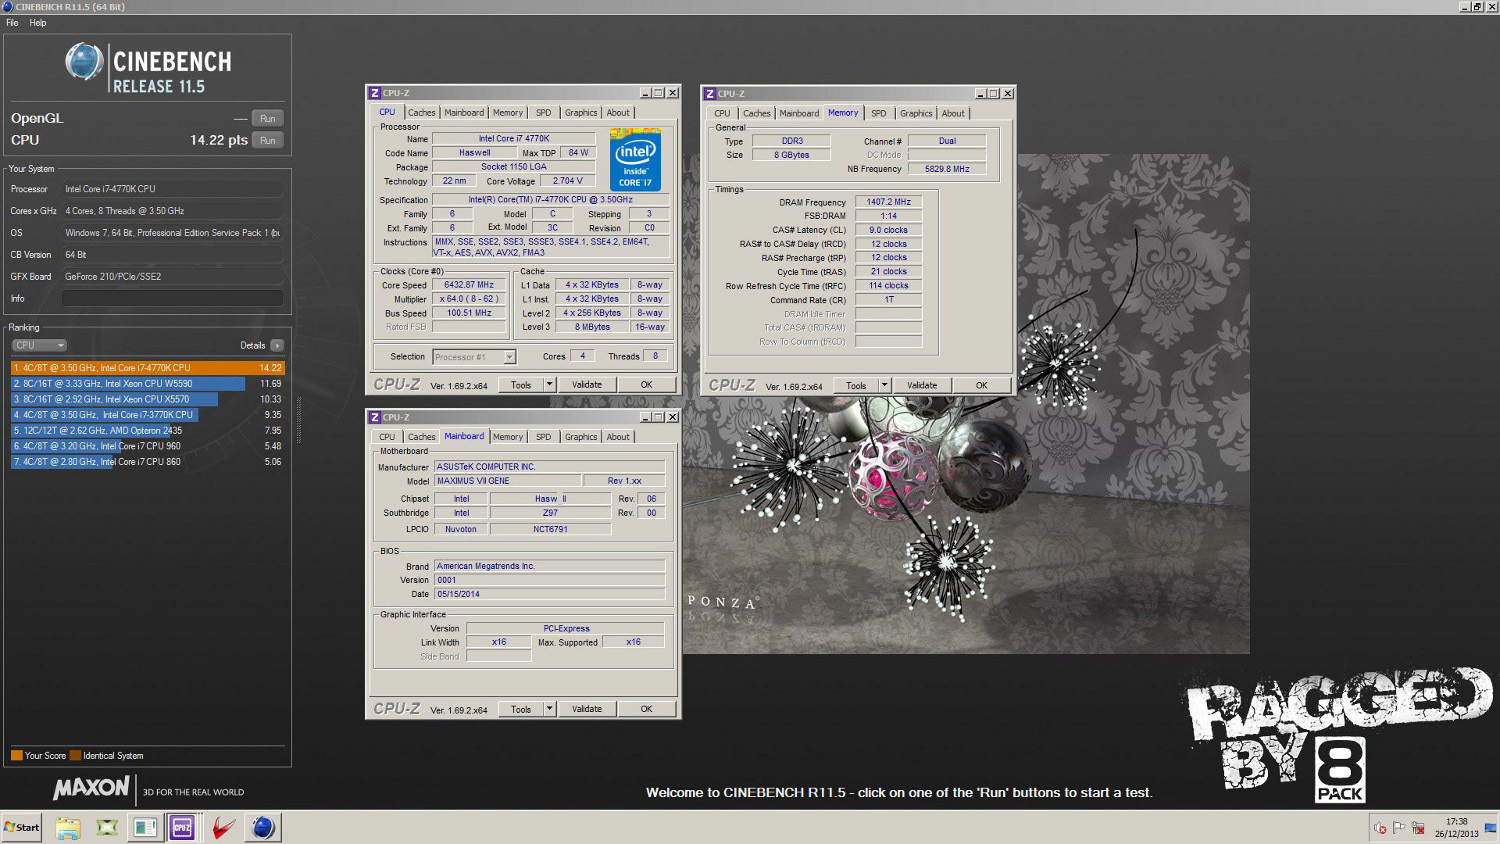Expand Tools dropdown arrow in Memory window
Image resolution: width=1500 pixels, height=844 pixels.
[x=884, y=385]
